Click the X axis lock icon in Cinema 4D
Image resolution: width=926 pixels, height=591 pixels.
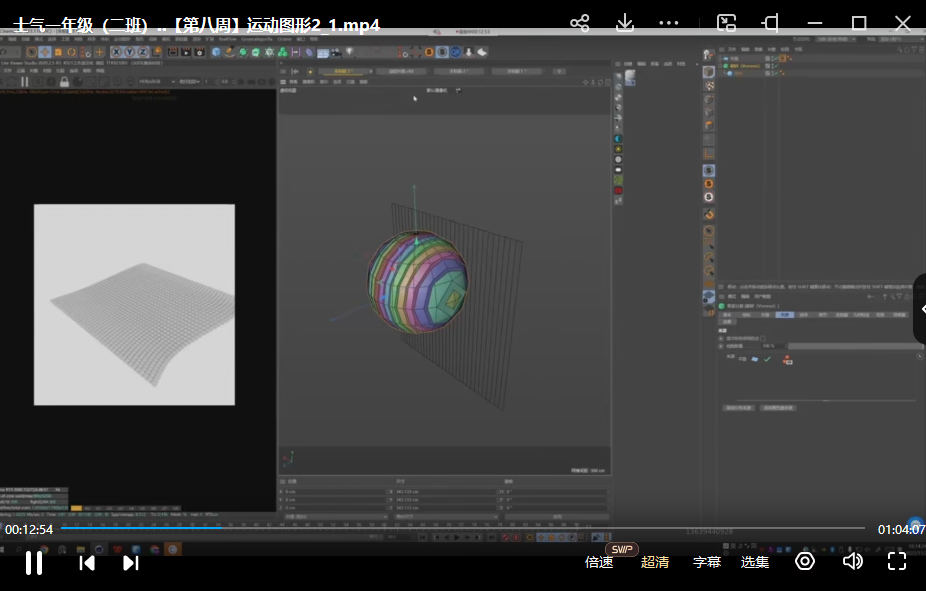(x=116, y=52)
